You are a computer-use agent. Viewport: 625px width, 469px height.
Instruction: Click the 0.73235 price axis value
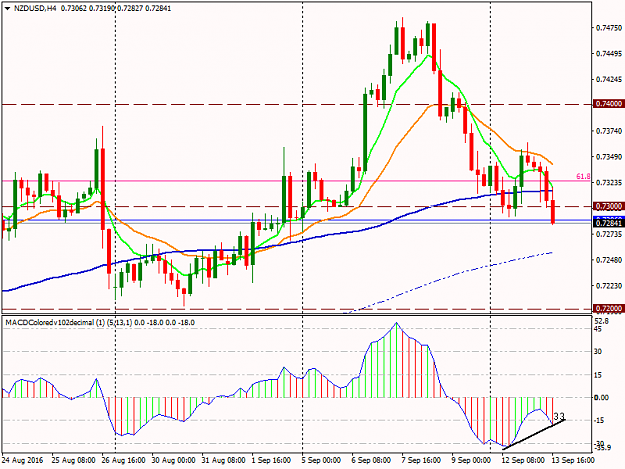click(x=609, y=182)
